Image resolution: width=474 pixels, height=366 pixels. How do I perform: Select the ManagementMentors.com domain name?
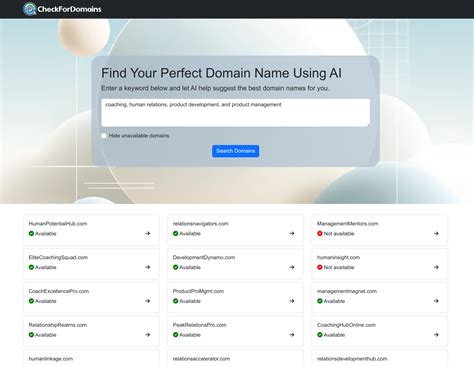348,224
